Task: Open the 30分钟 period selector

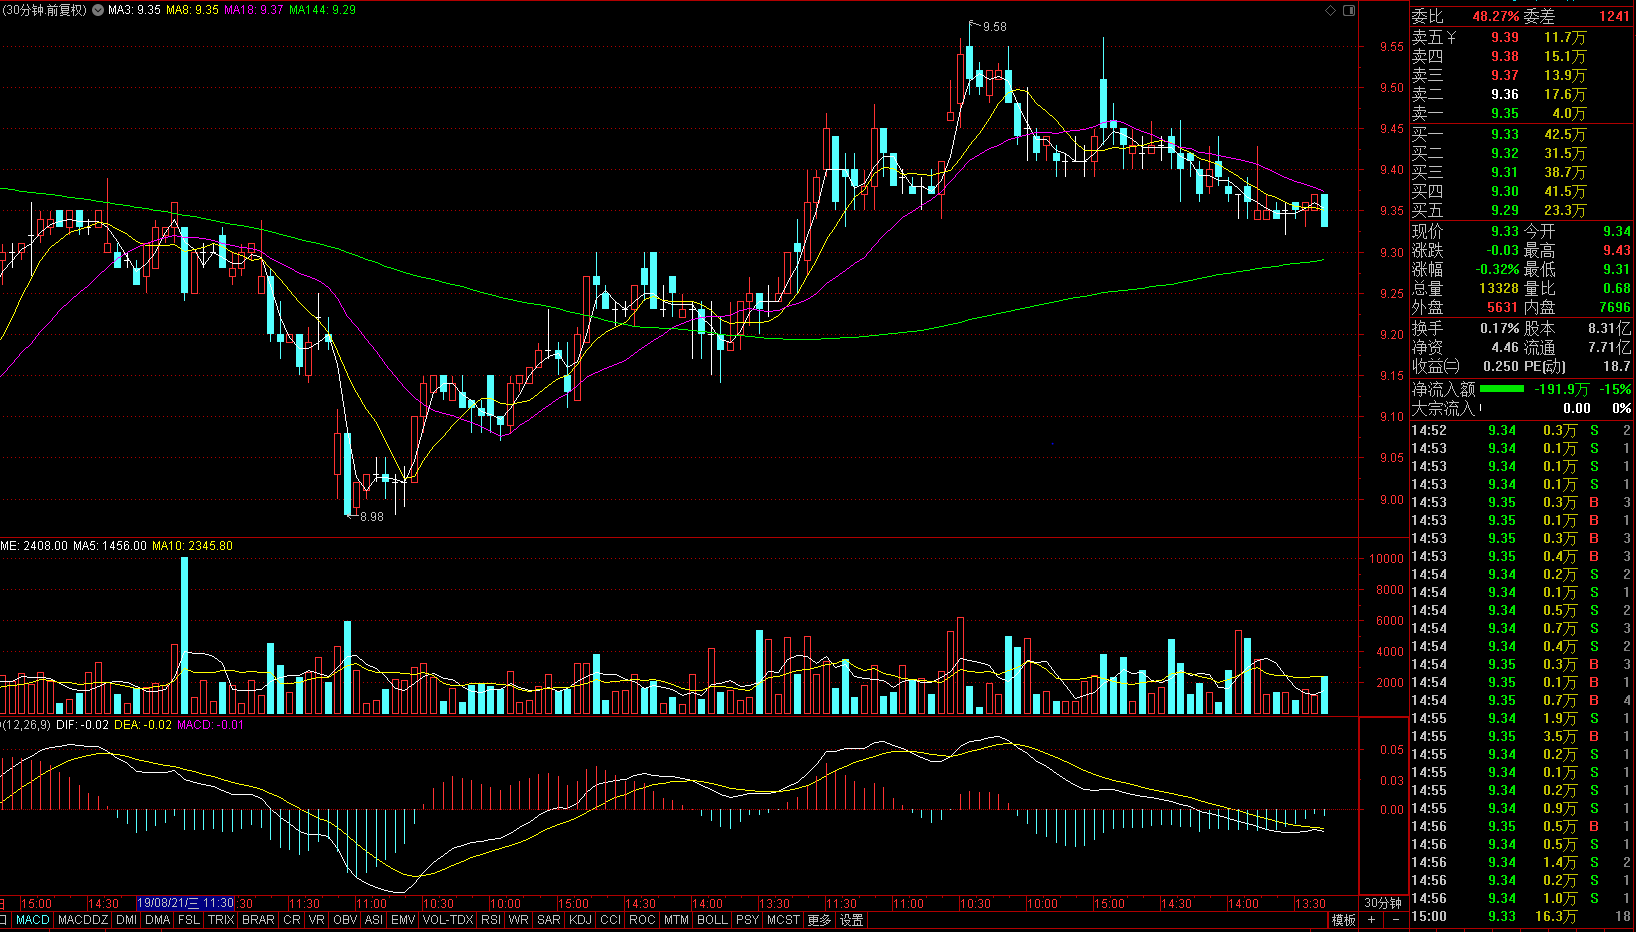Action: pyautogui.click(x=1383, y=903)
